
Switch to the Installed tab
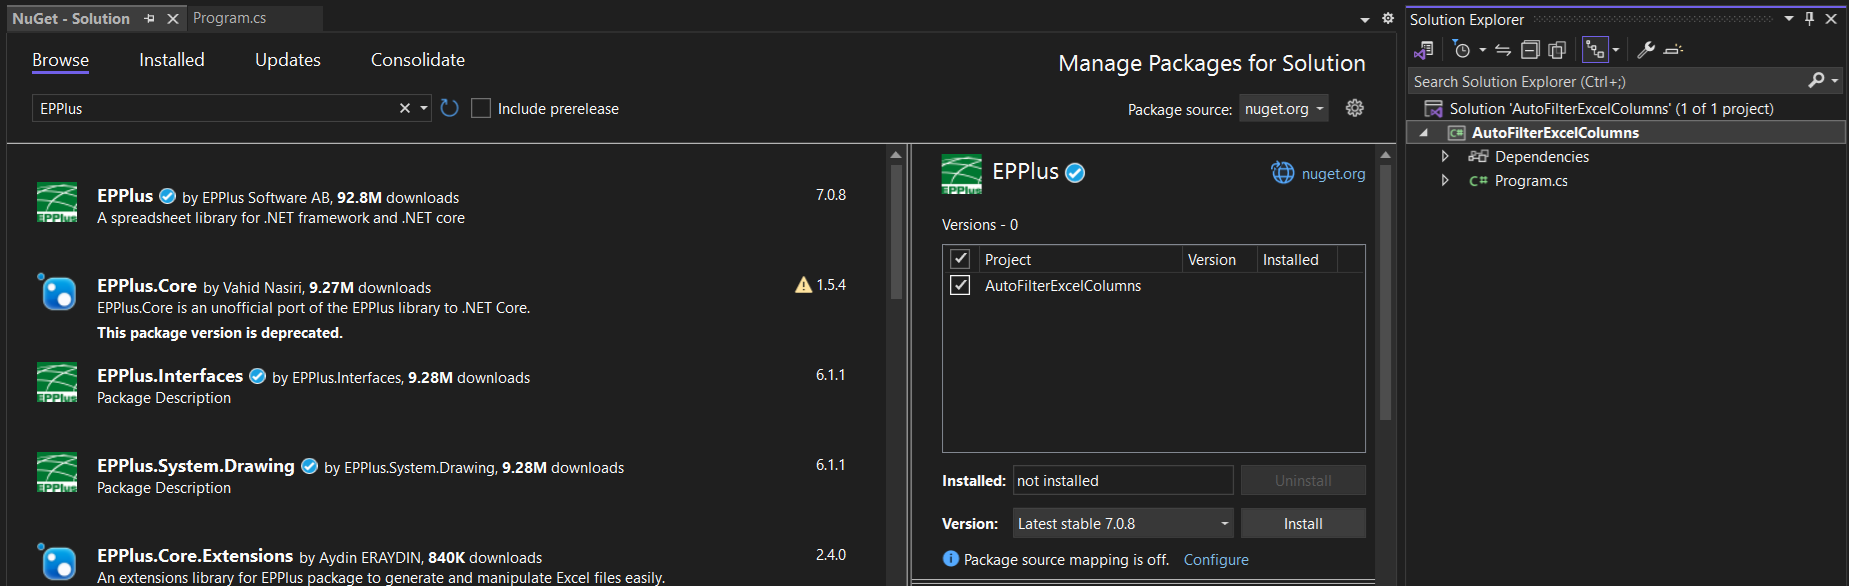[172, 60]
